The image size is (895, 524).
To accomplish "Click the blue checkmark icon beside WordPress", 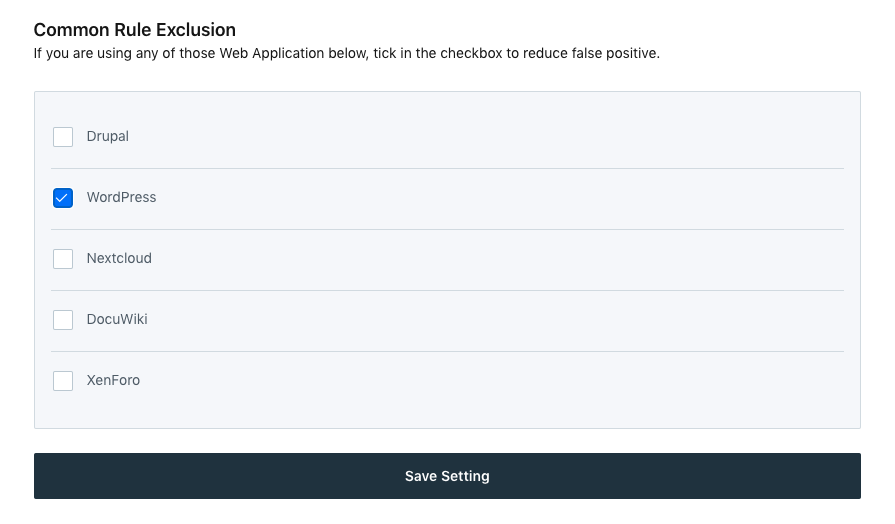I will (x=63, y=198).
